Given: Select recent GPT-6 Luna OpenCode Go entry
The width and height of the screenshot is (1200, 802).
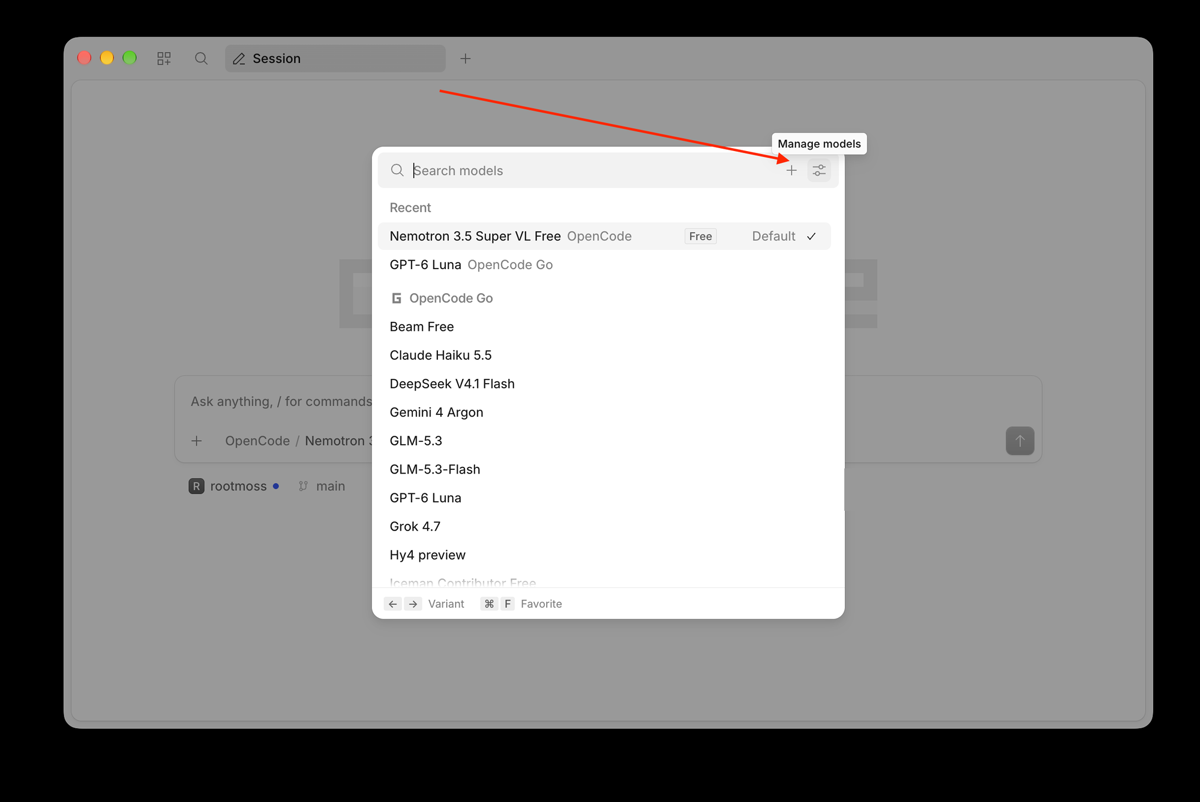Looking at the screenshot, I should [604, 265].
